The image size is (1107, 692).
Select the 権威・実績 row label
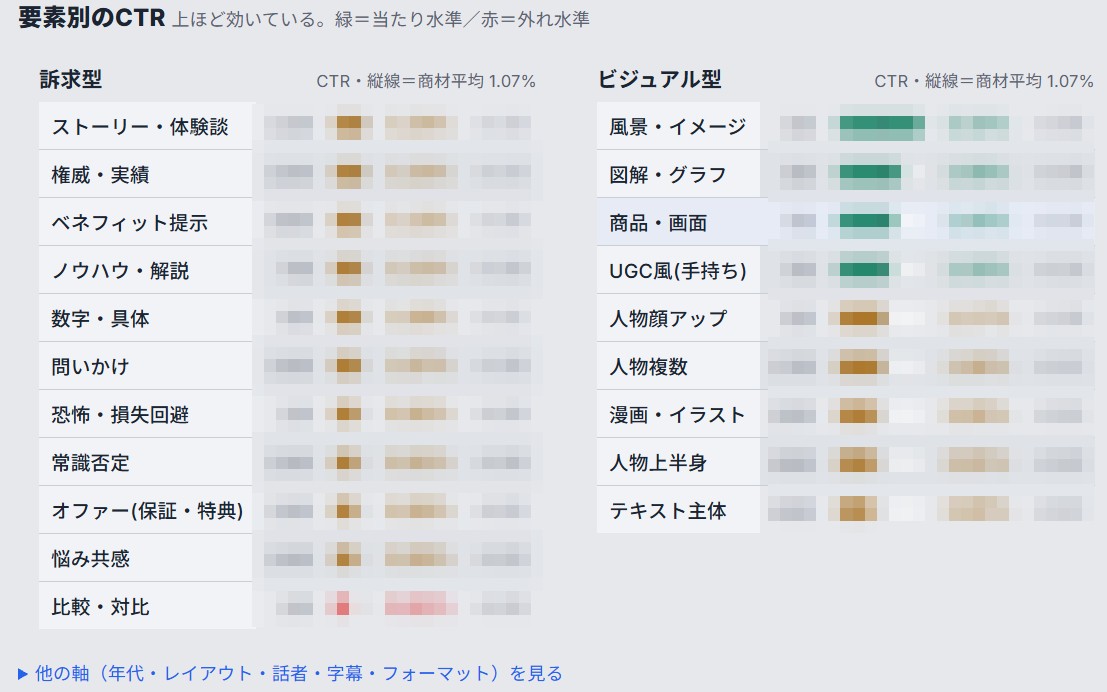[100, 174]
